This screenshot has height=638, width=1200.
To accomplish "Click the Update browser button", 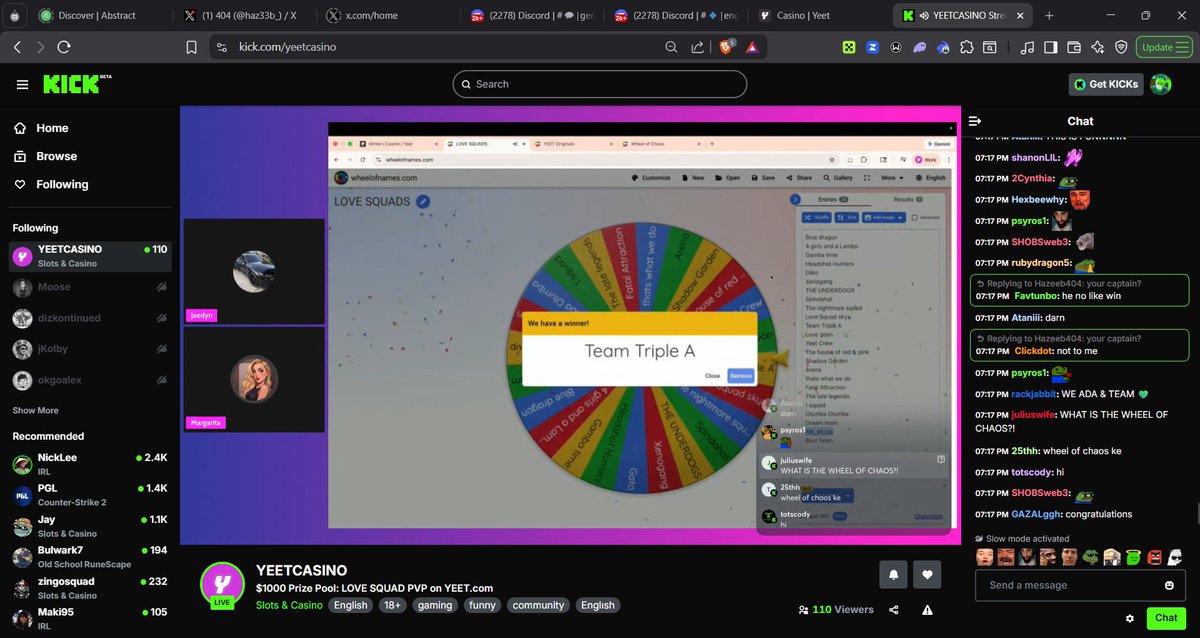I will pos(1164,47).
